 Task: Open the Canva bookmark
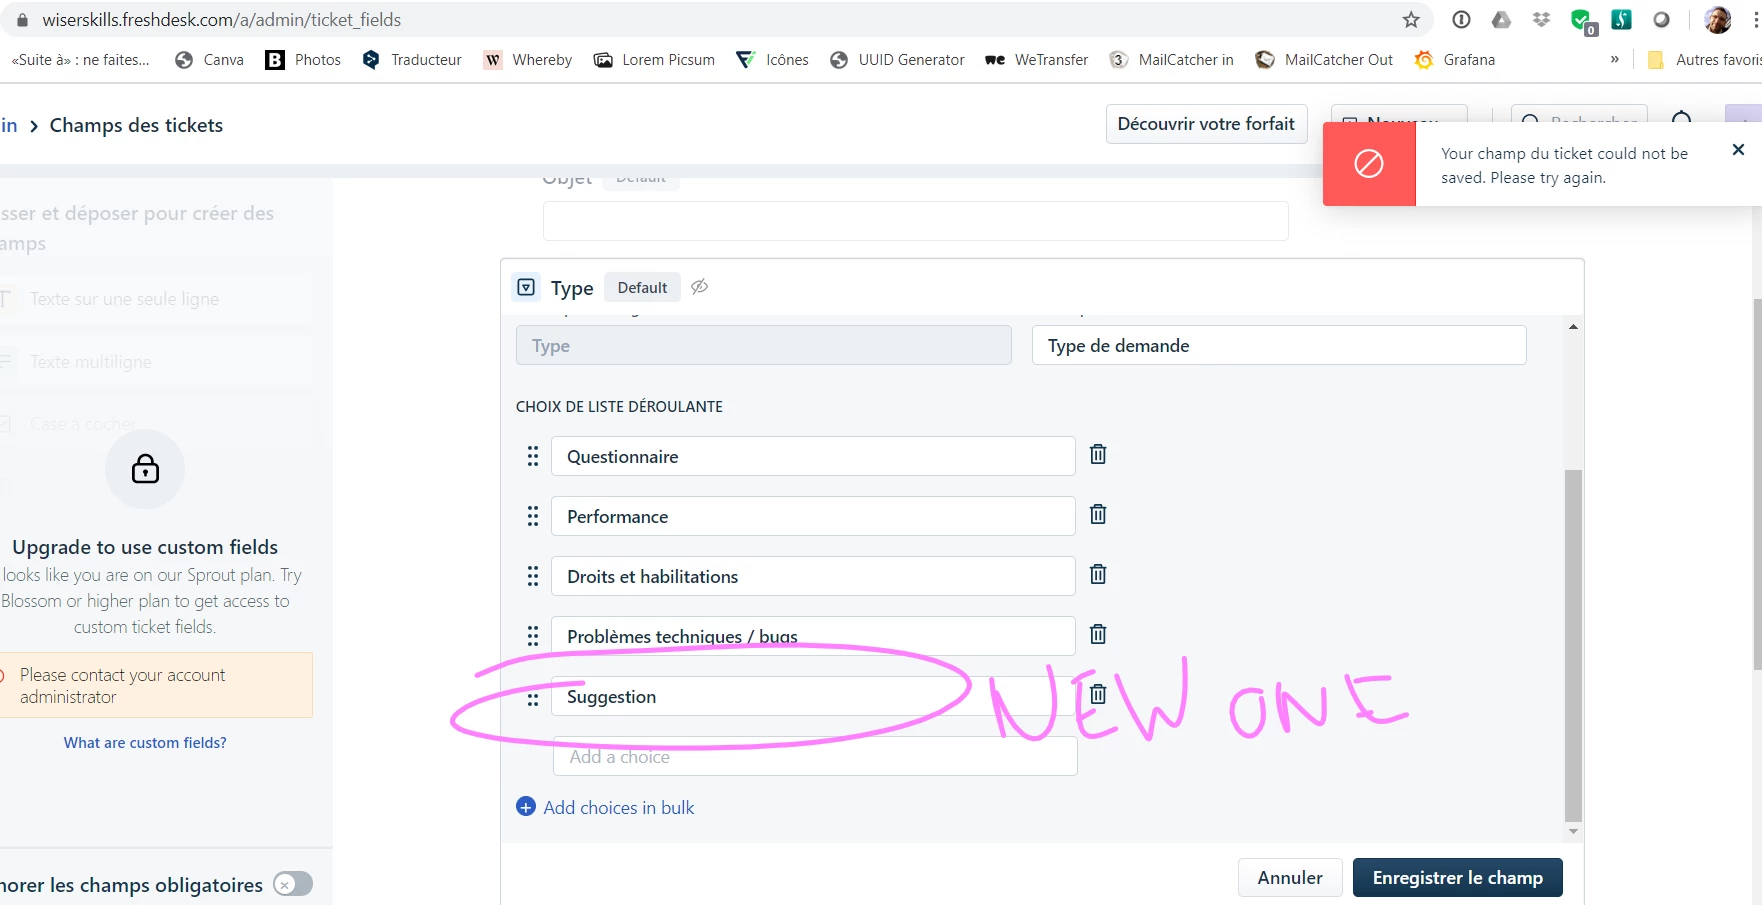pyautogui.click(x=209, y=60)
